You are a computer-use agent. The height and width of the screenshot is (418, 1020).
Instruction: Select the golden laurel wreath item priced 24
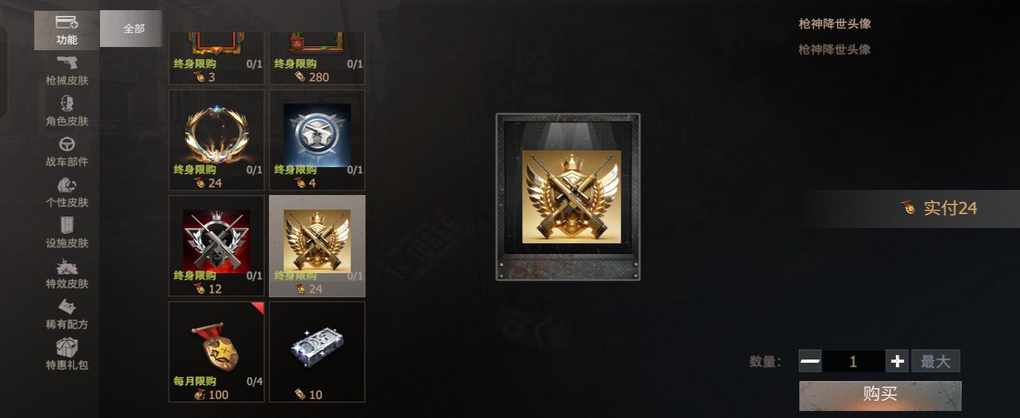pos(217,140)
